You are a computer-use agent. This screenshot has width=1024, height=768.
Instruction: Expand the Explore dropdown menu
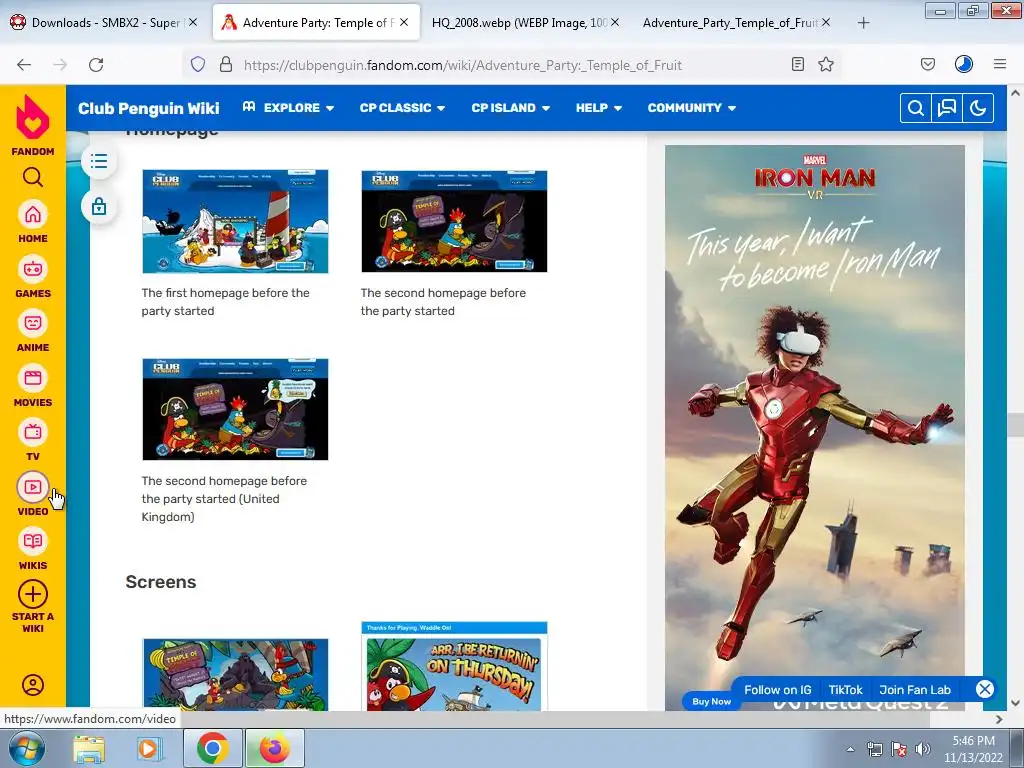(289, 108)
